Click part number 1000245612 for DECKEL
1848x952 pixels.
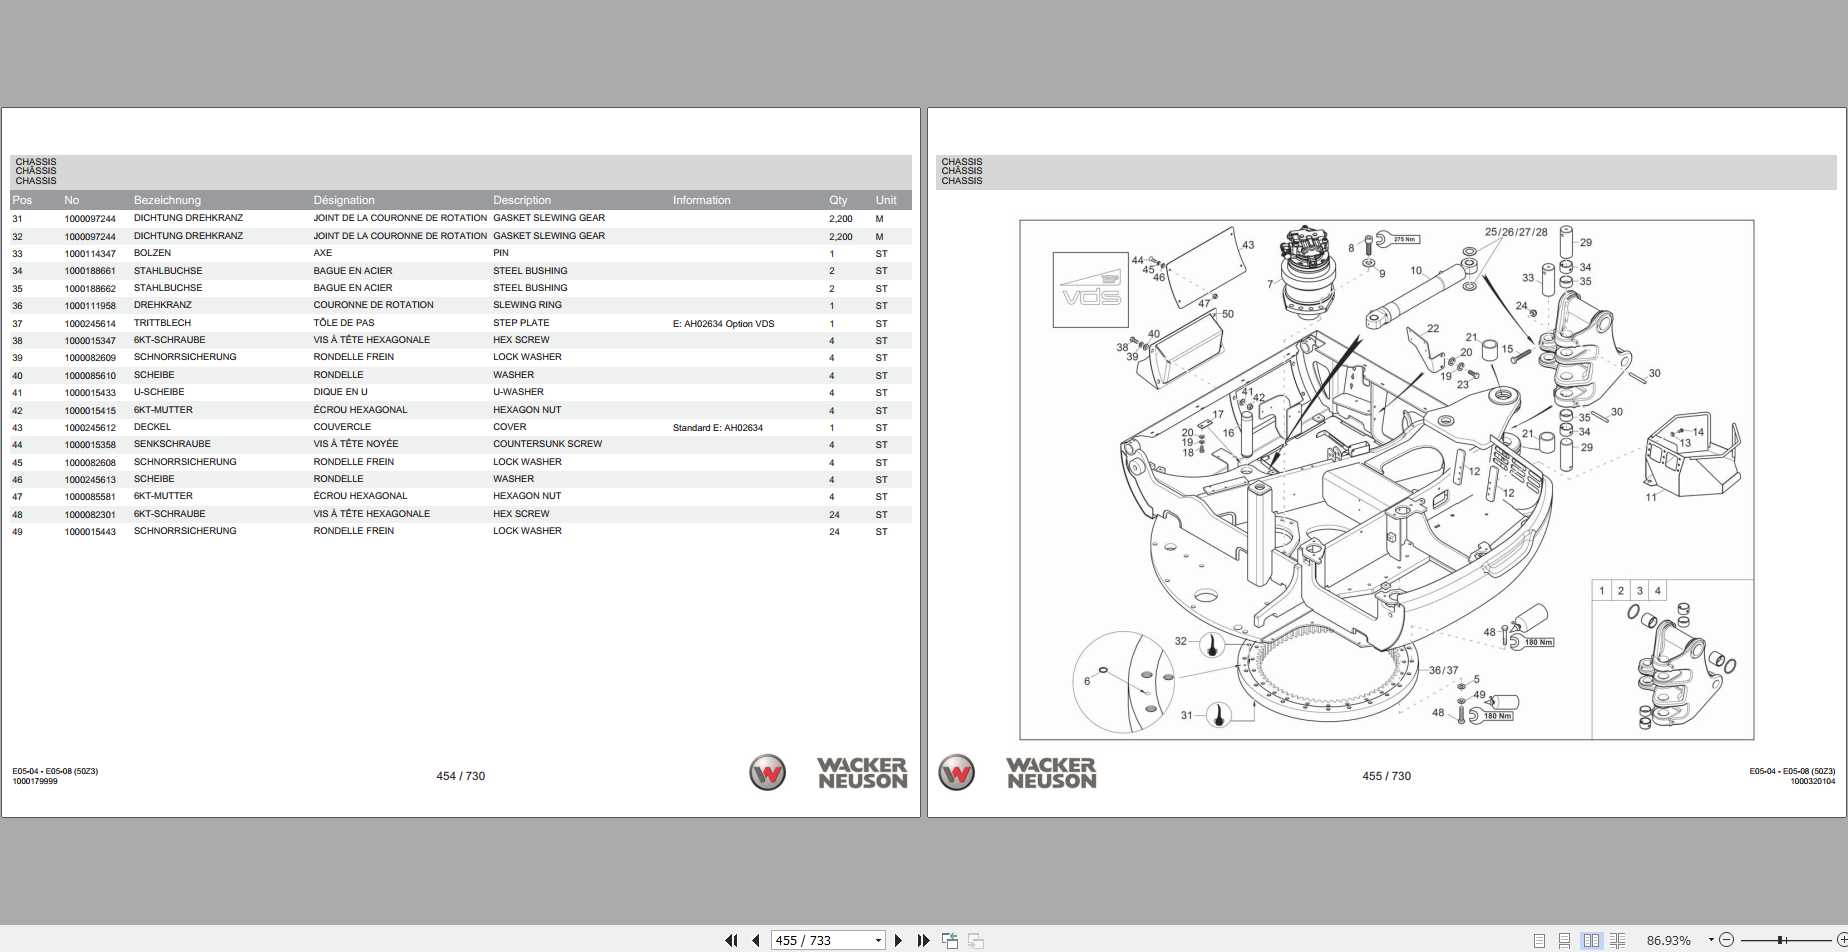[90, 428]
